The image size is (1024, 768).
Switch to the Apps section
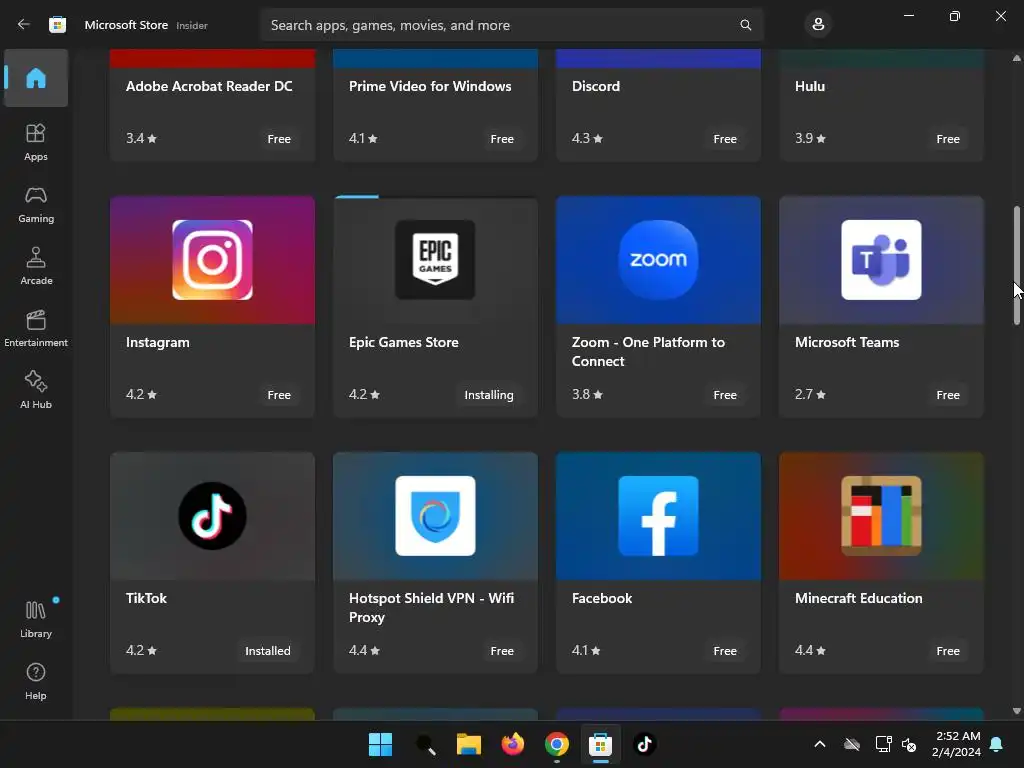pyautogui.click(x=36, y=142)
